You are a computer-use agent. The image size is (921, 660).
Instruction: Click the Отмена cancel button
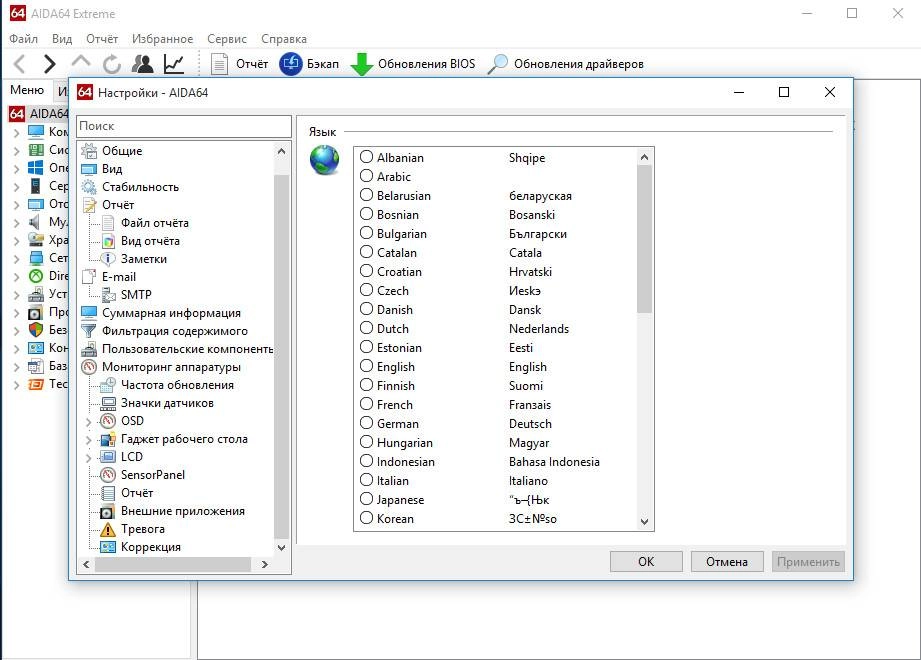pos(727,562)
